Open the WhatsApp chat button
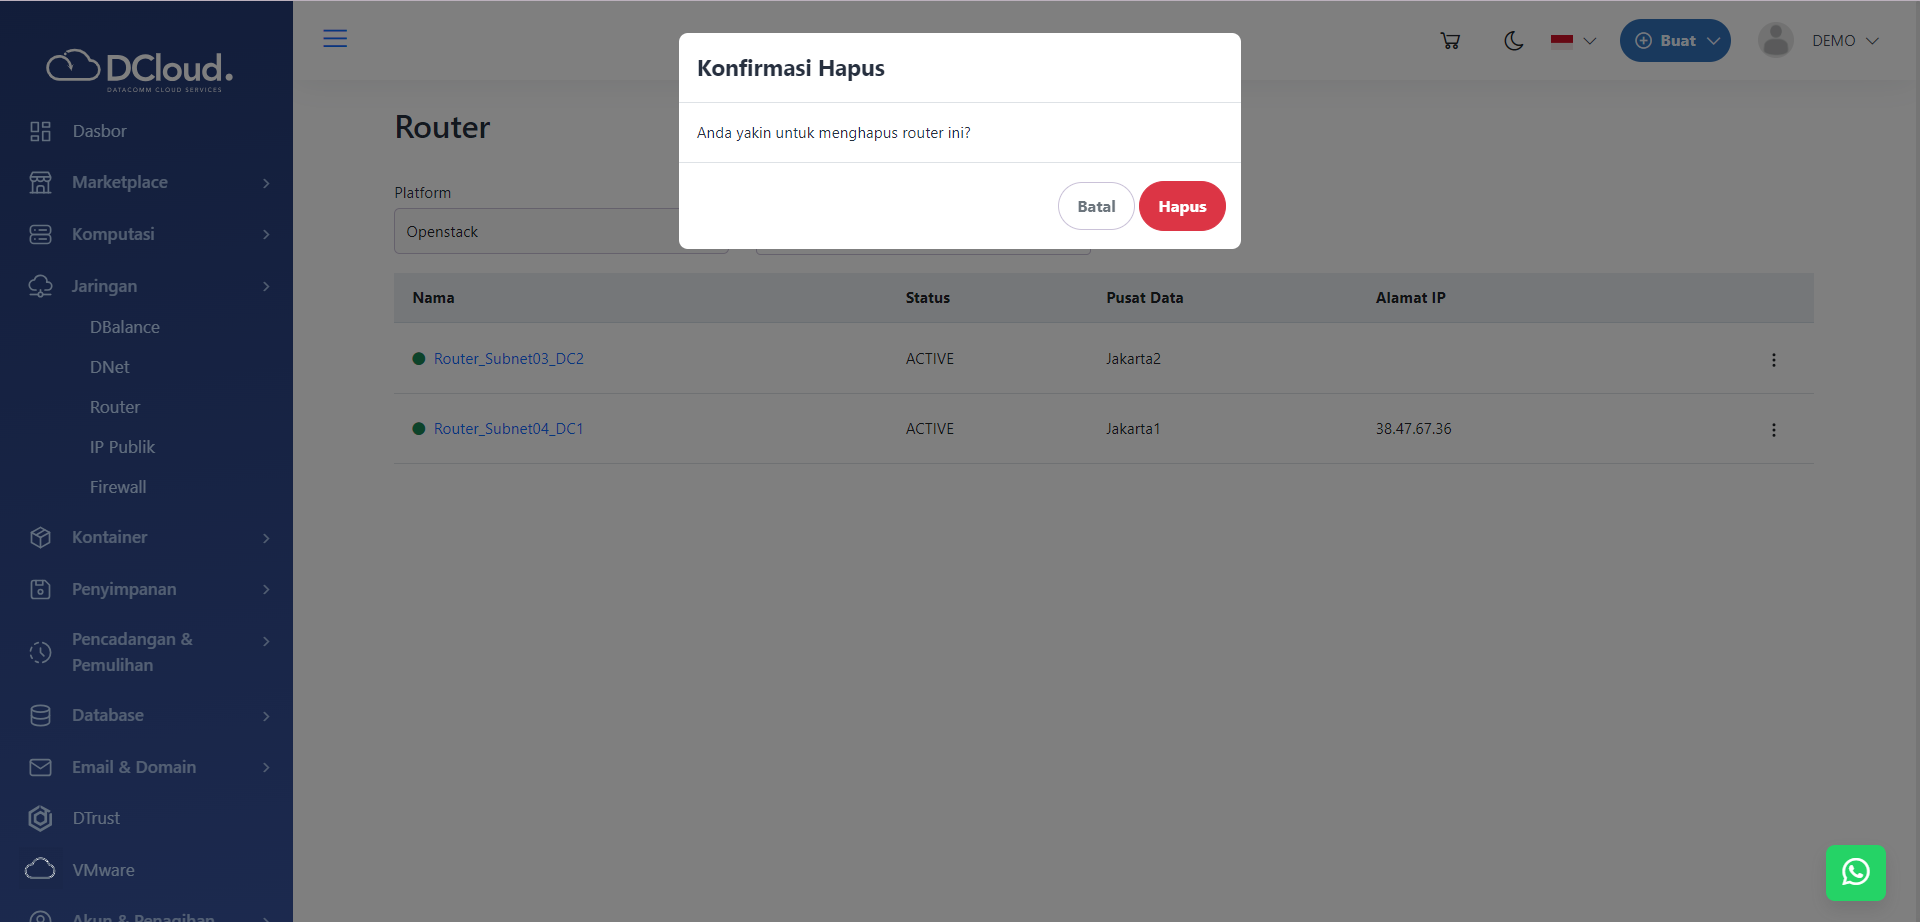The height and width of the screenshot is (922, 1920). (1855, 872)
